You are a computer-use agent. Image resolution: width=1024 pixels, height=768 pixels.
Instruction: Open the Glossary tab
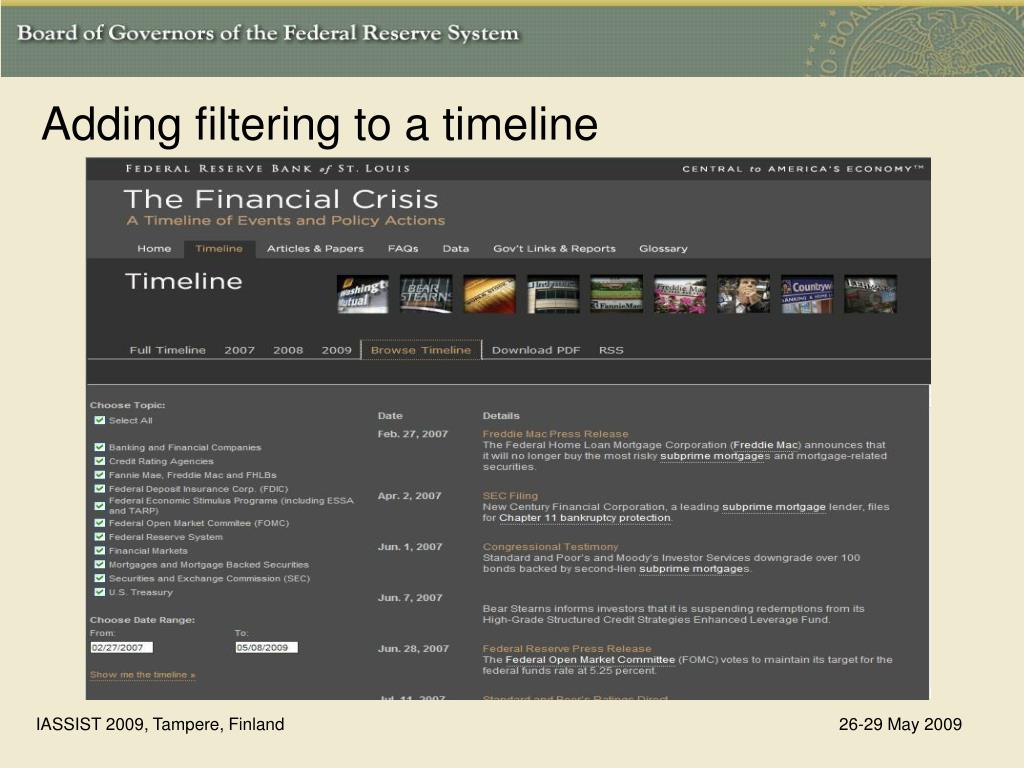663,249
